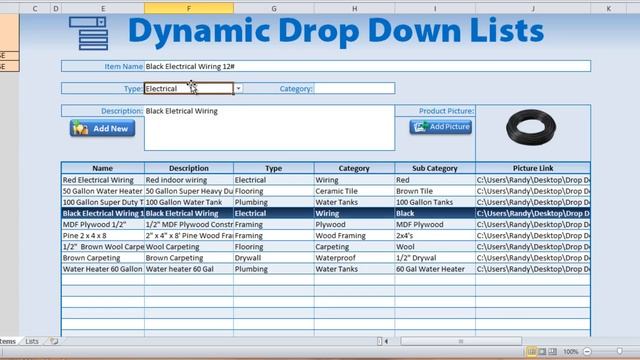Click the Name table column header
640x360 pixels.
coord(102,168)
